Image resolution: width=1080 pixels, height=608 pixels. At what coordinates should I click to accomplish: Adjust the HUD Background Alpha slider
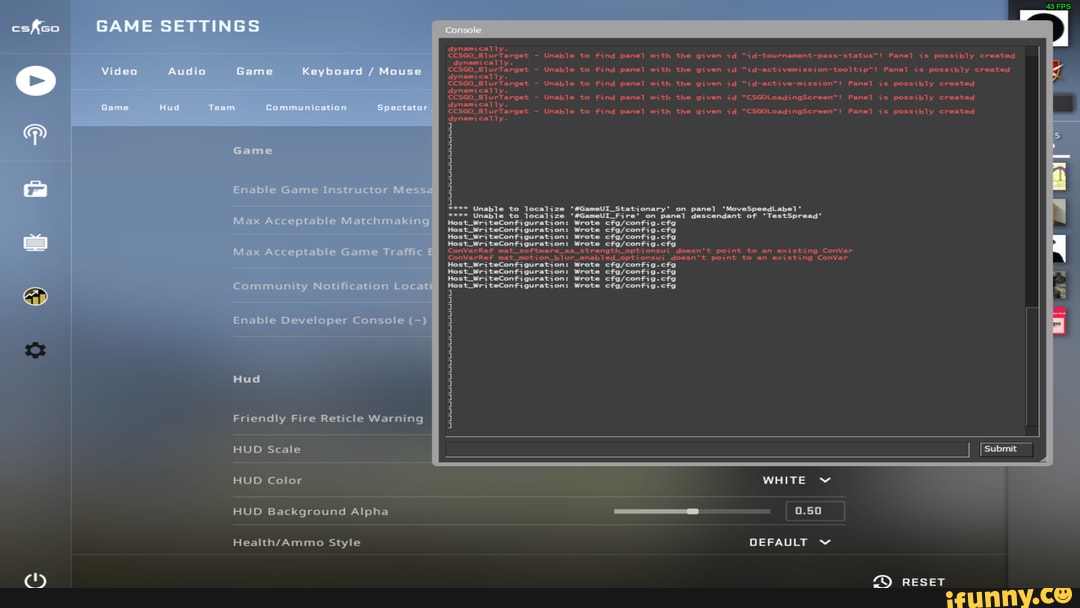(x=694, y=511)
